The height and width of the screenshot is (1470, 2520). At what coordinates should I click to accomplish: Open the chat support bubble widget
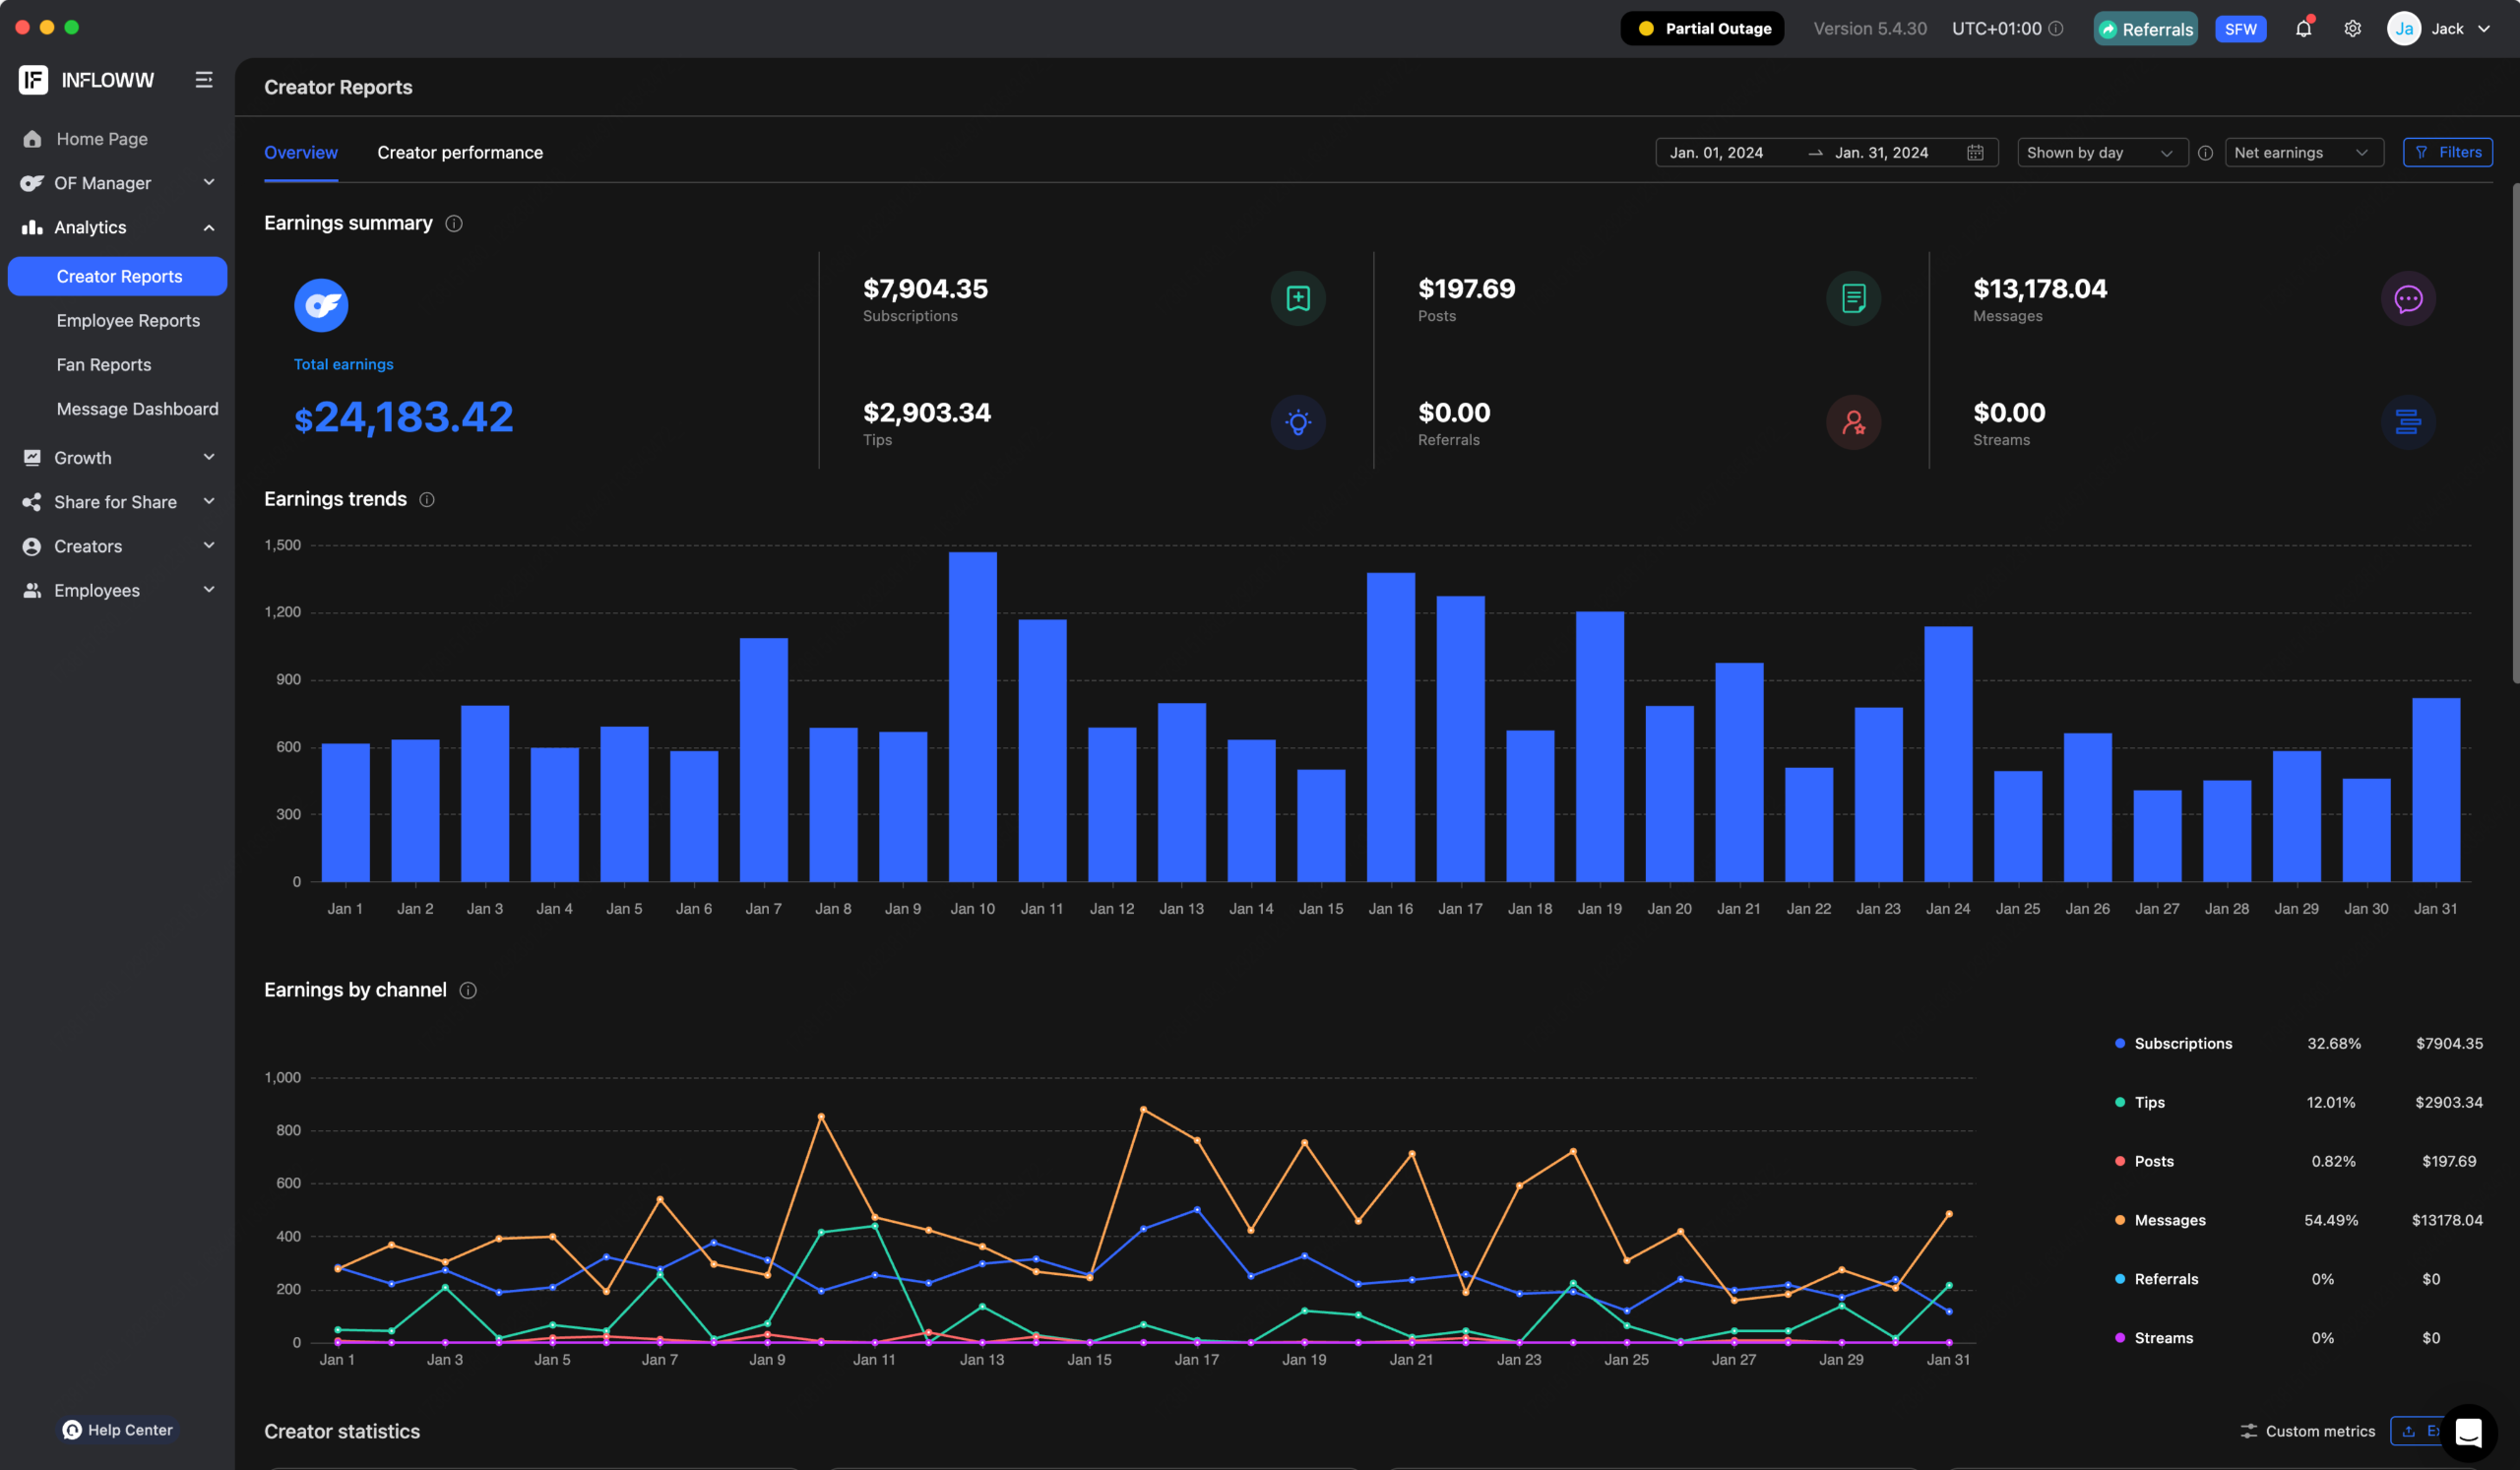tap(2467, 1432)
